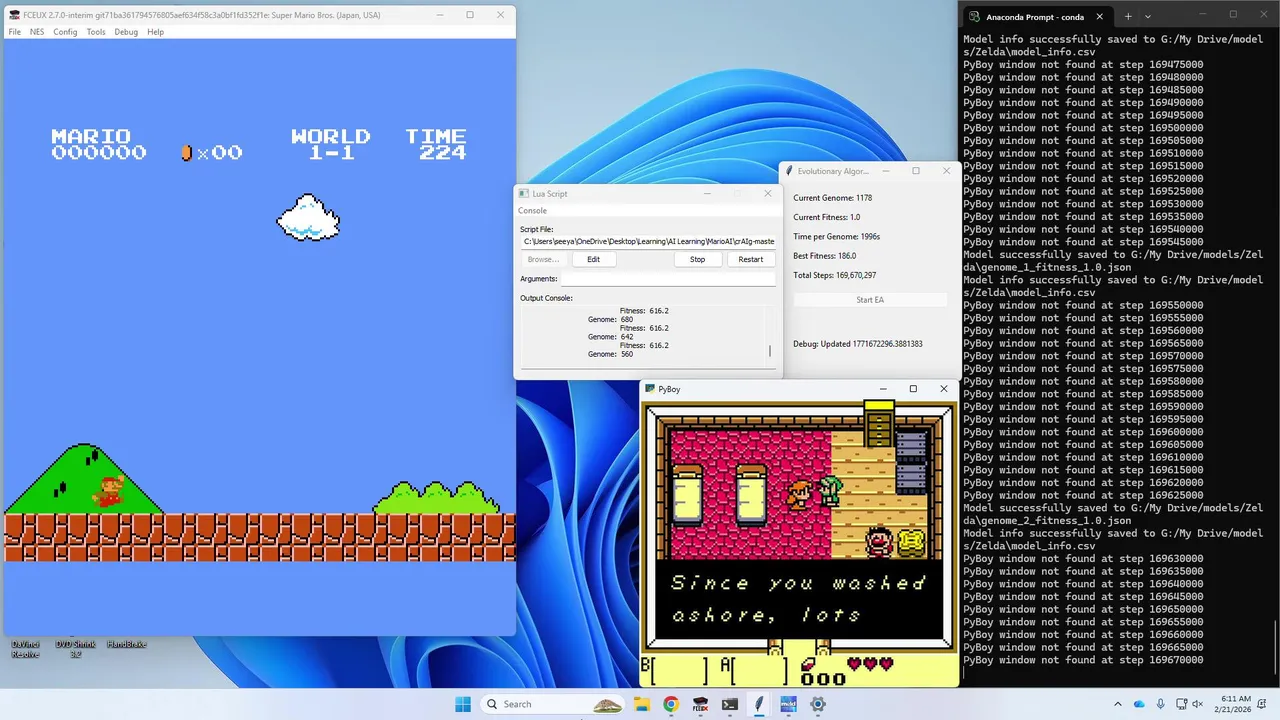Open Google Chrome from the taskbar
The image size is (1280, 720).
coord(671,704)
